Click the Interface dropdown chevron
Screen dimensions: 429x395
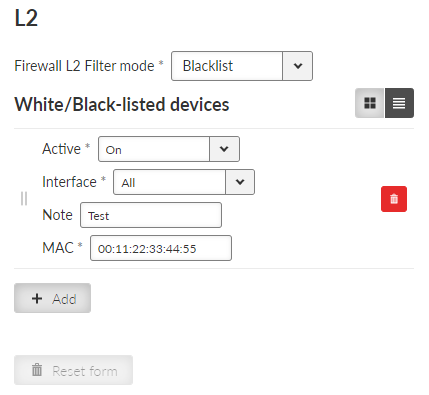[x=240, y=182]
